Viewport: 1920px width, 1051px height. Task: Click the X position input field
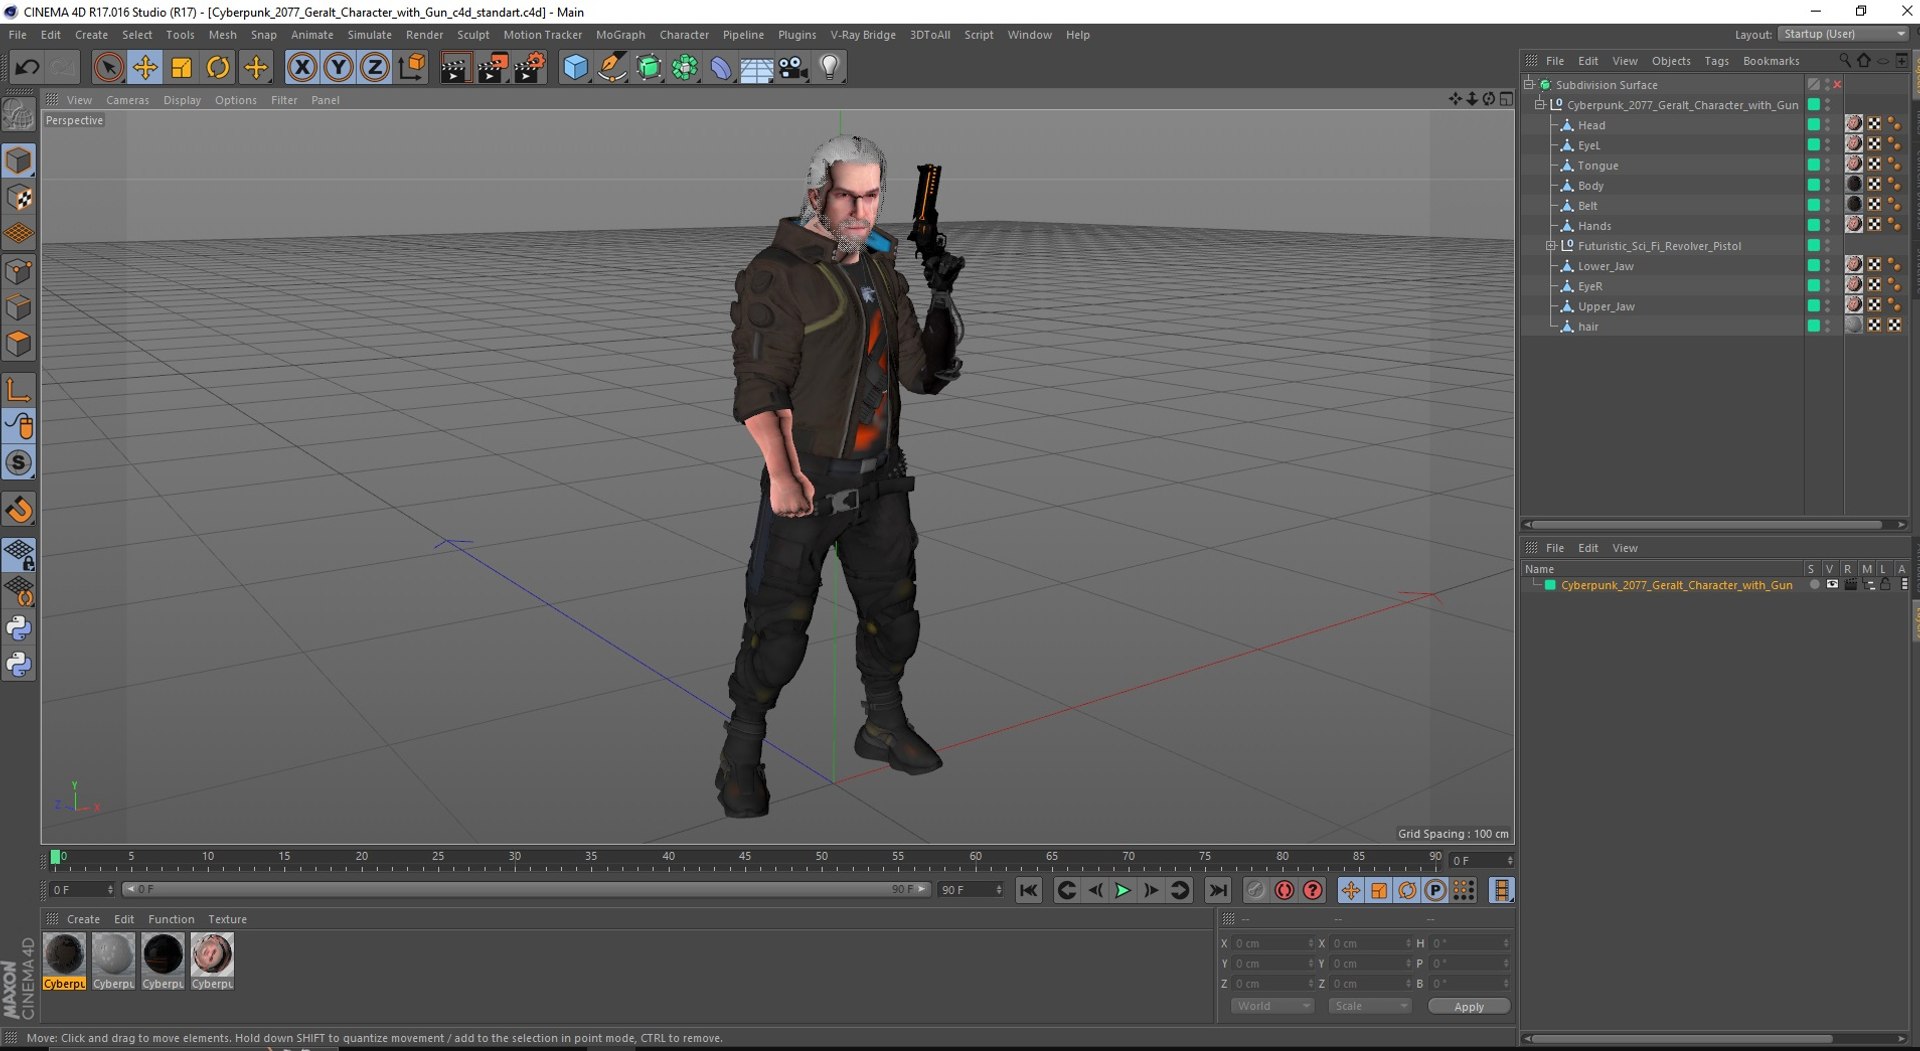(1272, 944)
